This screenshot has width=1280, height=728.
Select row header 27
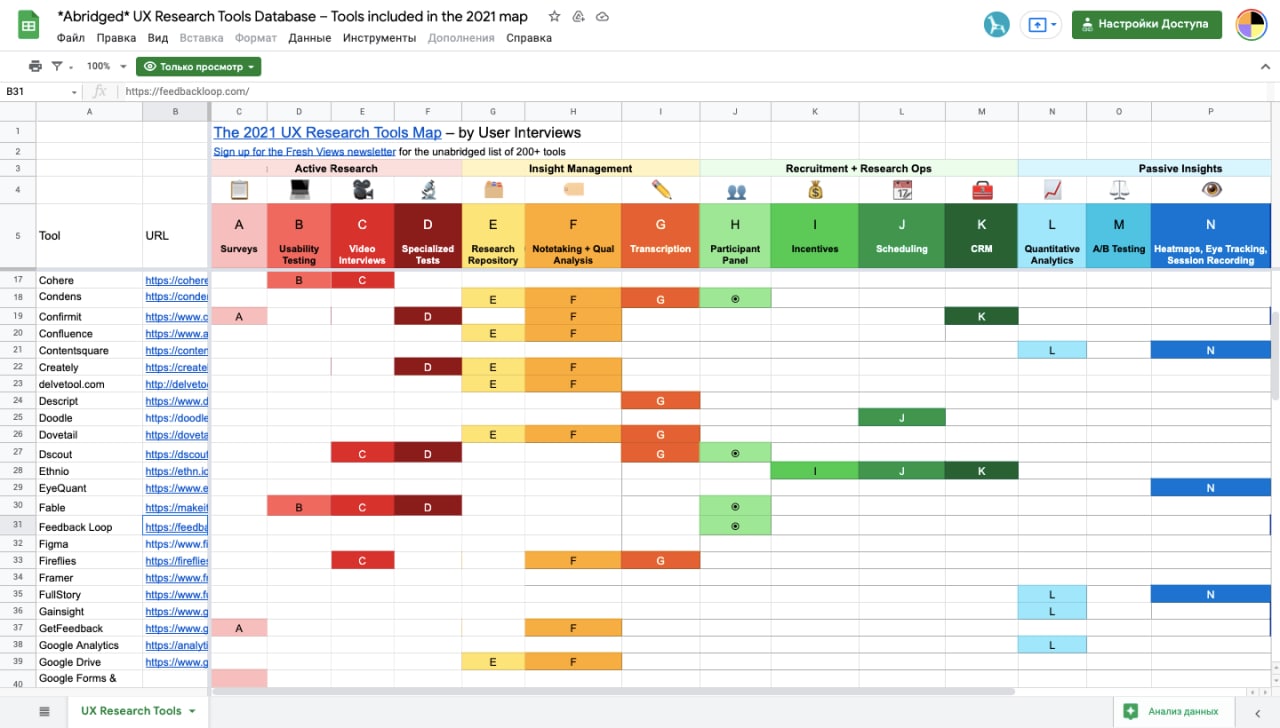18,453
